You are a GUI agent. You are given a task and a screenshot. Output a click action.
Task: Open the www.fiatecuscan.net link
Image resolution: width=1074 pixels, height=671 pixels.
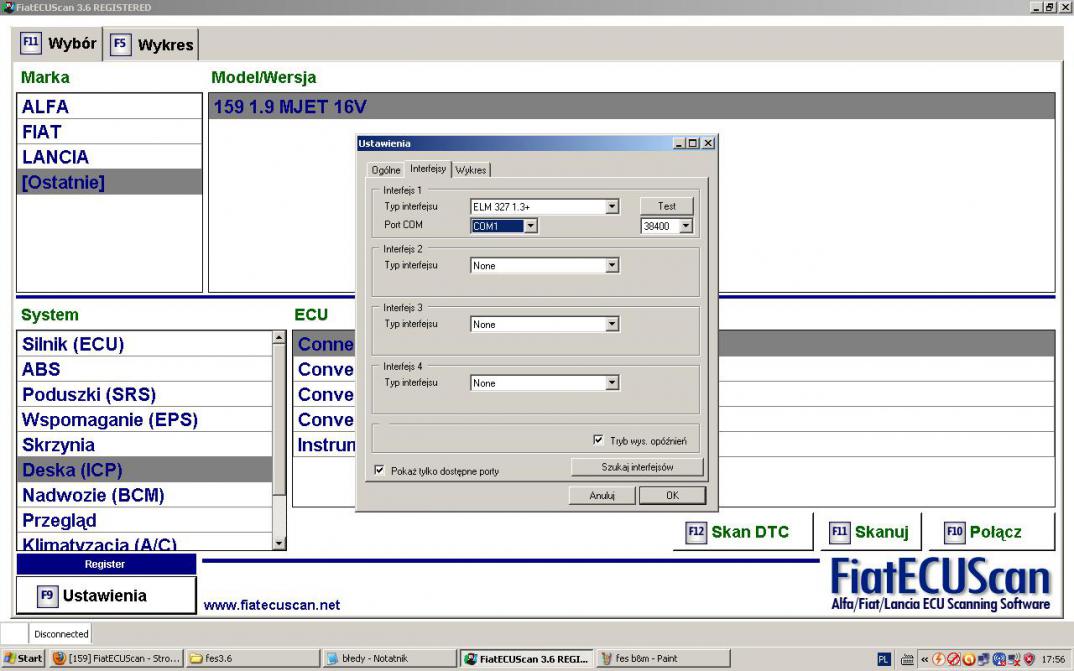click(x=272, y=605)
